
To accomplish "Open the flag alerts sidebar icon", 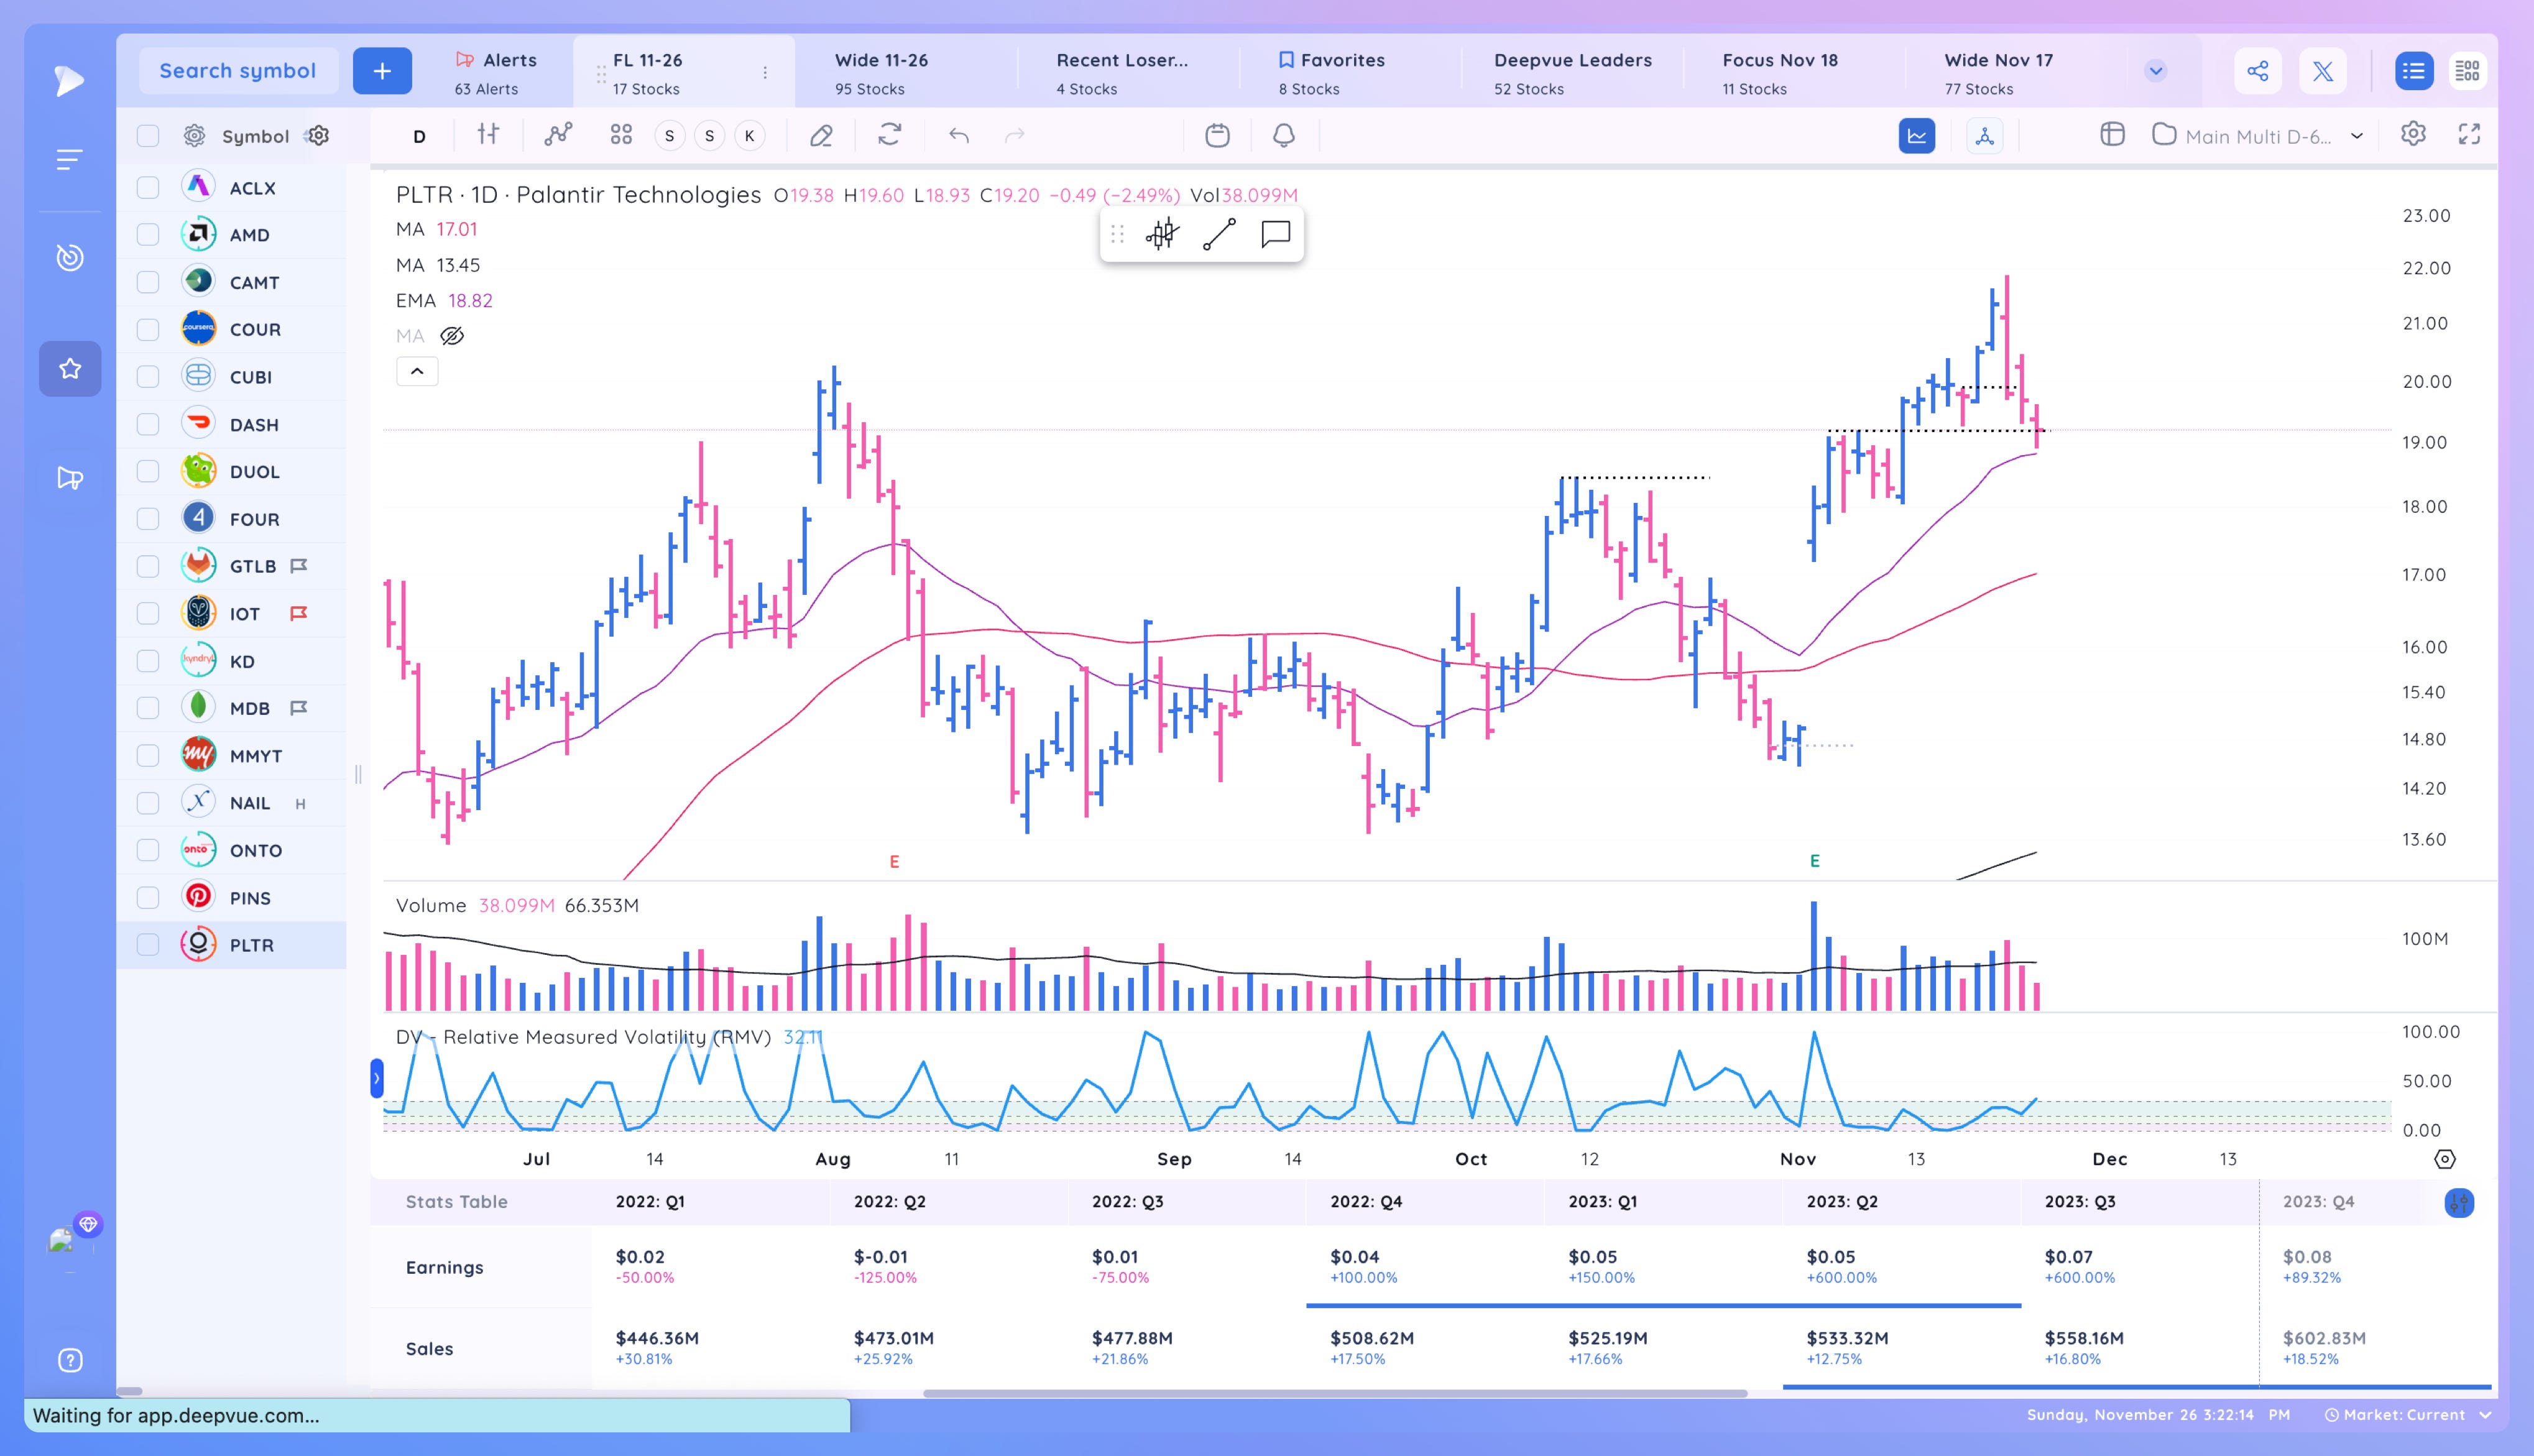I will [x=69, y=478].
